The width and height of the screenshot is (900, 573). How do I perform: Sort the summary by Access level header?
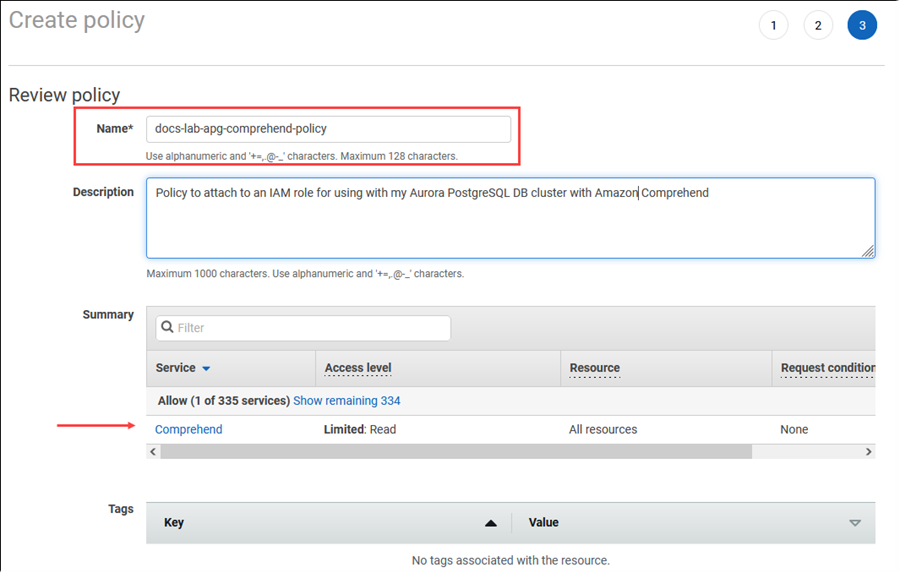coord(358,368)
